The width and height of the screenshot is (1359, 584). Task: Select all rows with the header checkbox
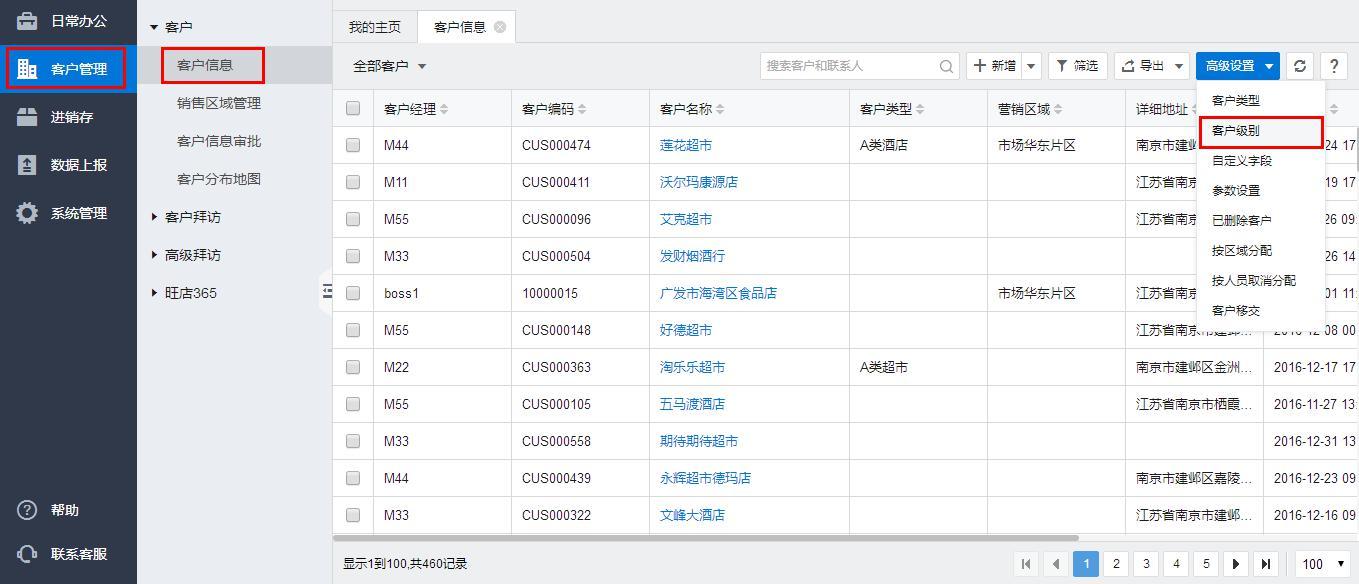[x=353, y=108]
